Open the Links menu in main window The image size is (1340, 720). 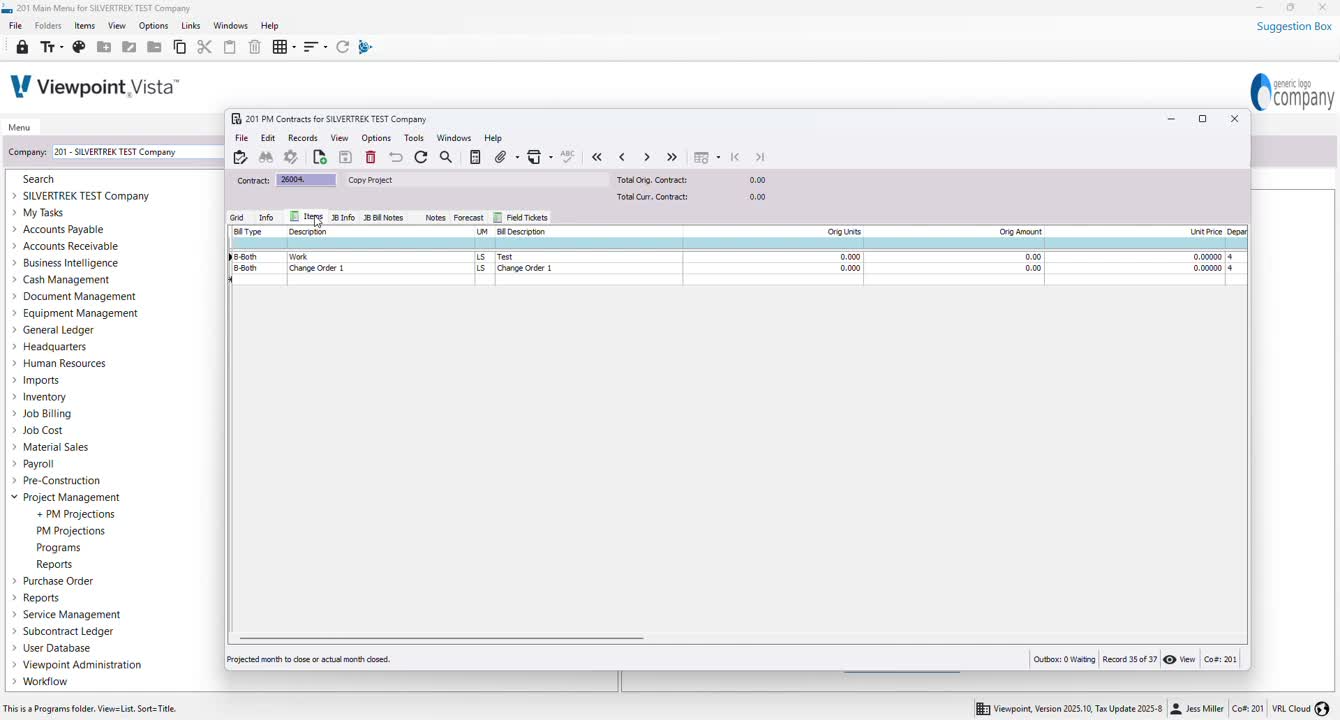(191, 26)
